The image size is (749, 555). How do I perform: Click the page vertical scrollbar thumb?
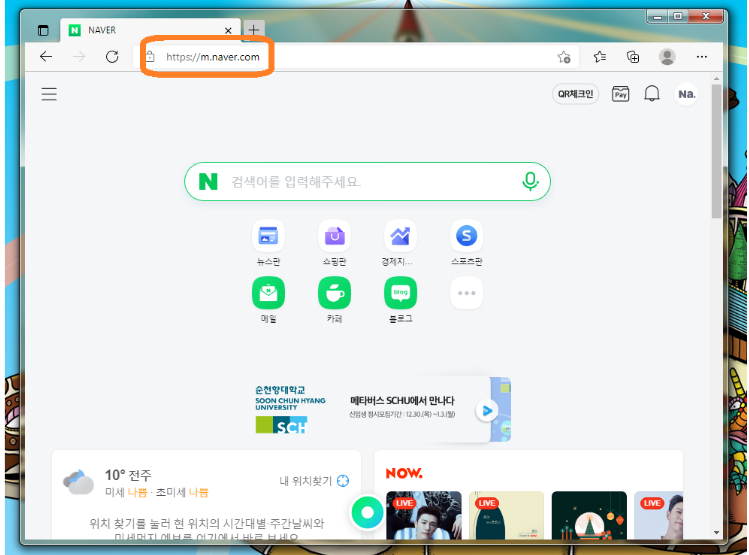tap(716, 151)
